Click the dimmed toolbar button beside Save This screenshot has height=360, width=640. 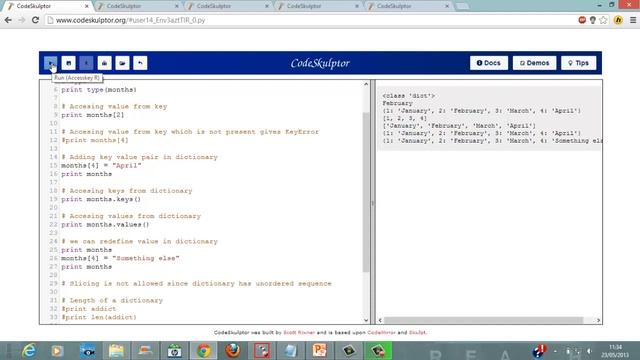point(86,63)
